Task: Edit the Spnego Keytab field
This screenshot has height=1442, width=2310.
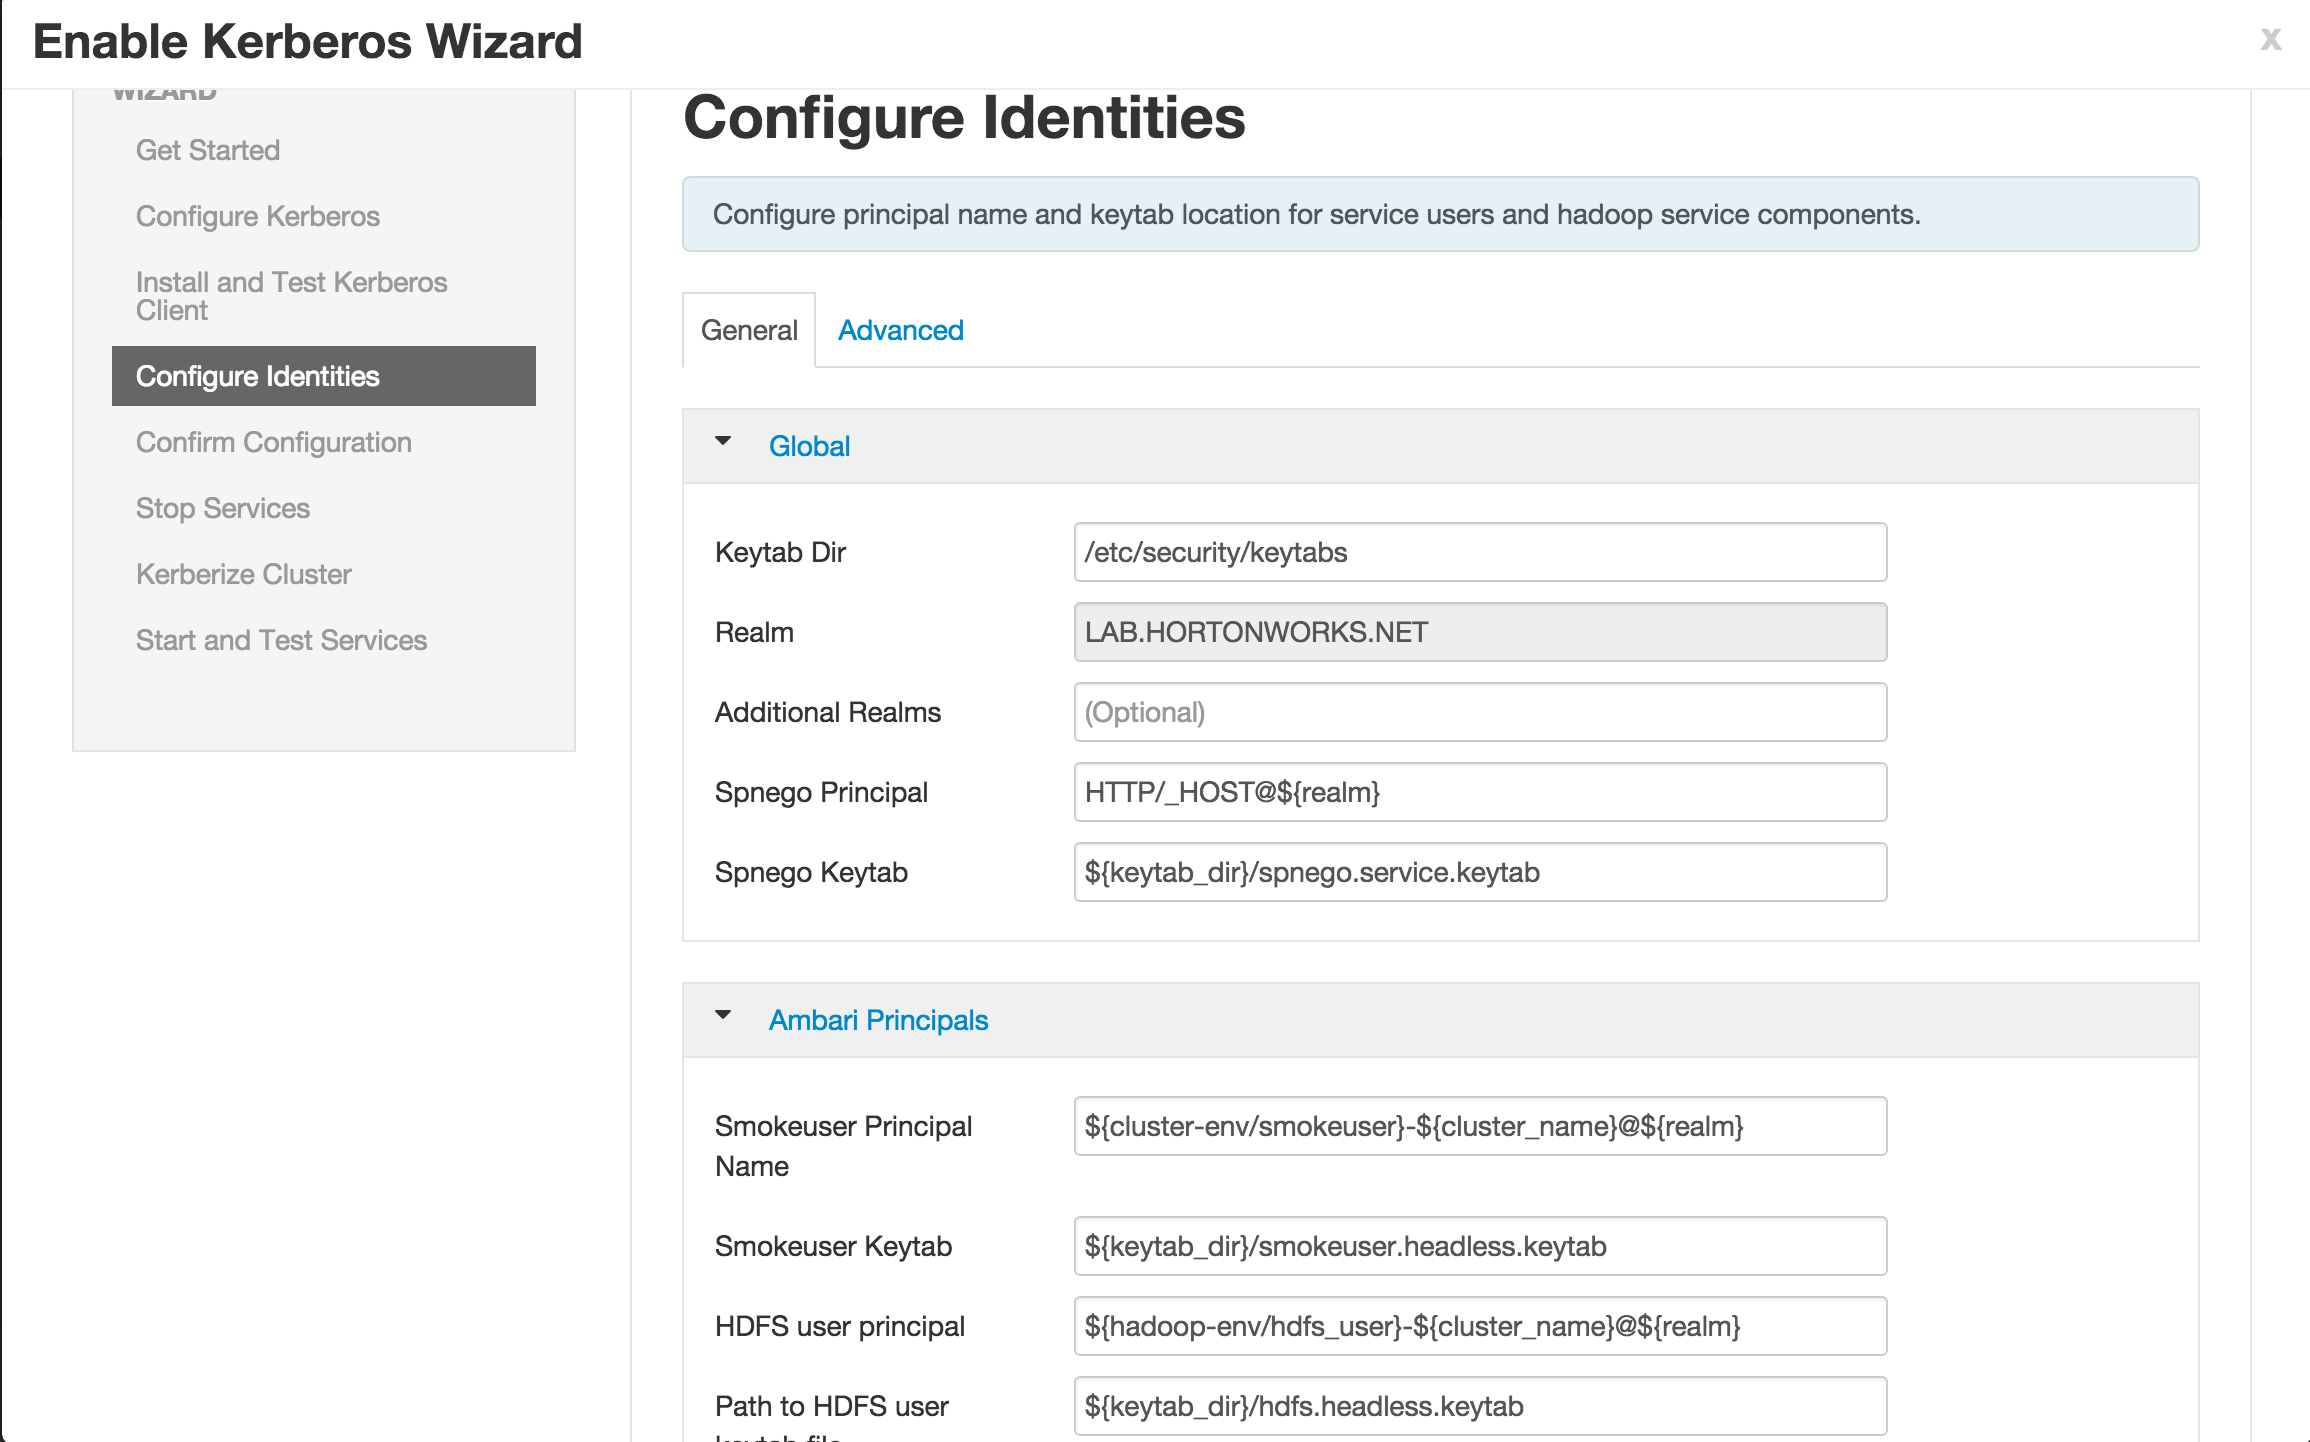Action: 1479,872
